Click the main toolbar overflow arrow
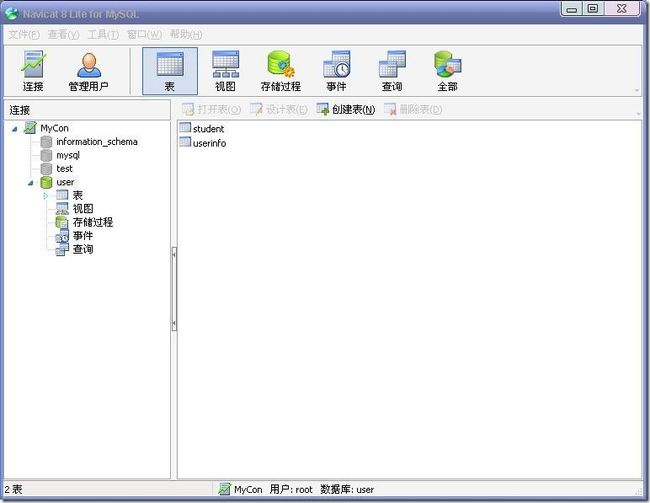Screen dimensions: 650x503 pyautogui.click(x=637, y=90)
